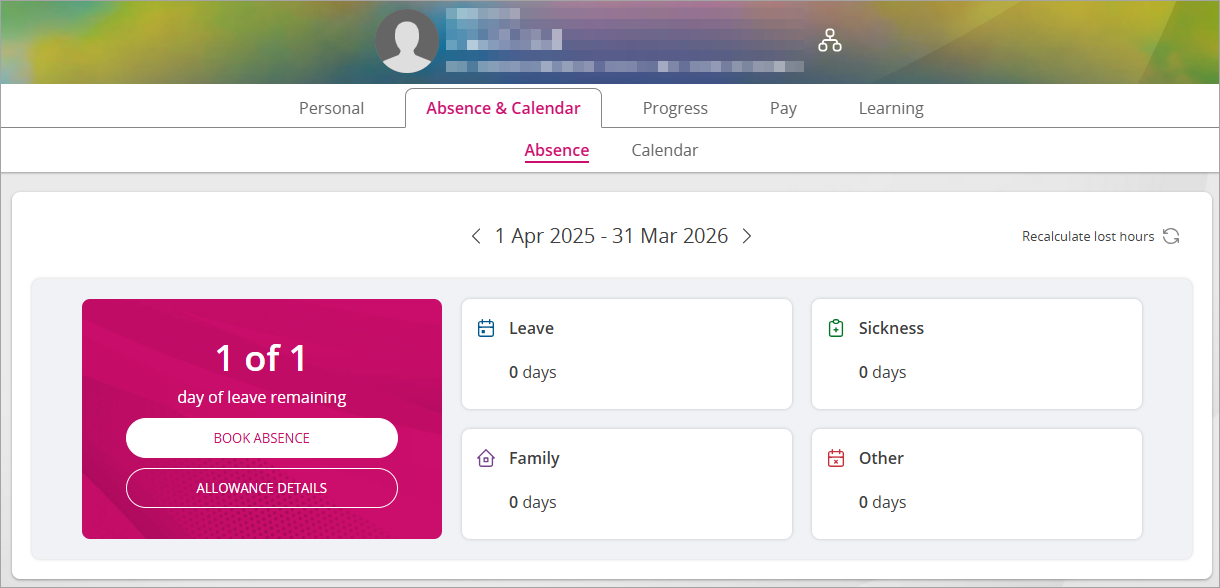Click the organisation chart icon in header
The width and height of the screenshot is (1220, 588).
[830, 40]
